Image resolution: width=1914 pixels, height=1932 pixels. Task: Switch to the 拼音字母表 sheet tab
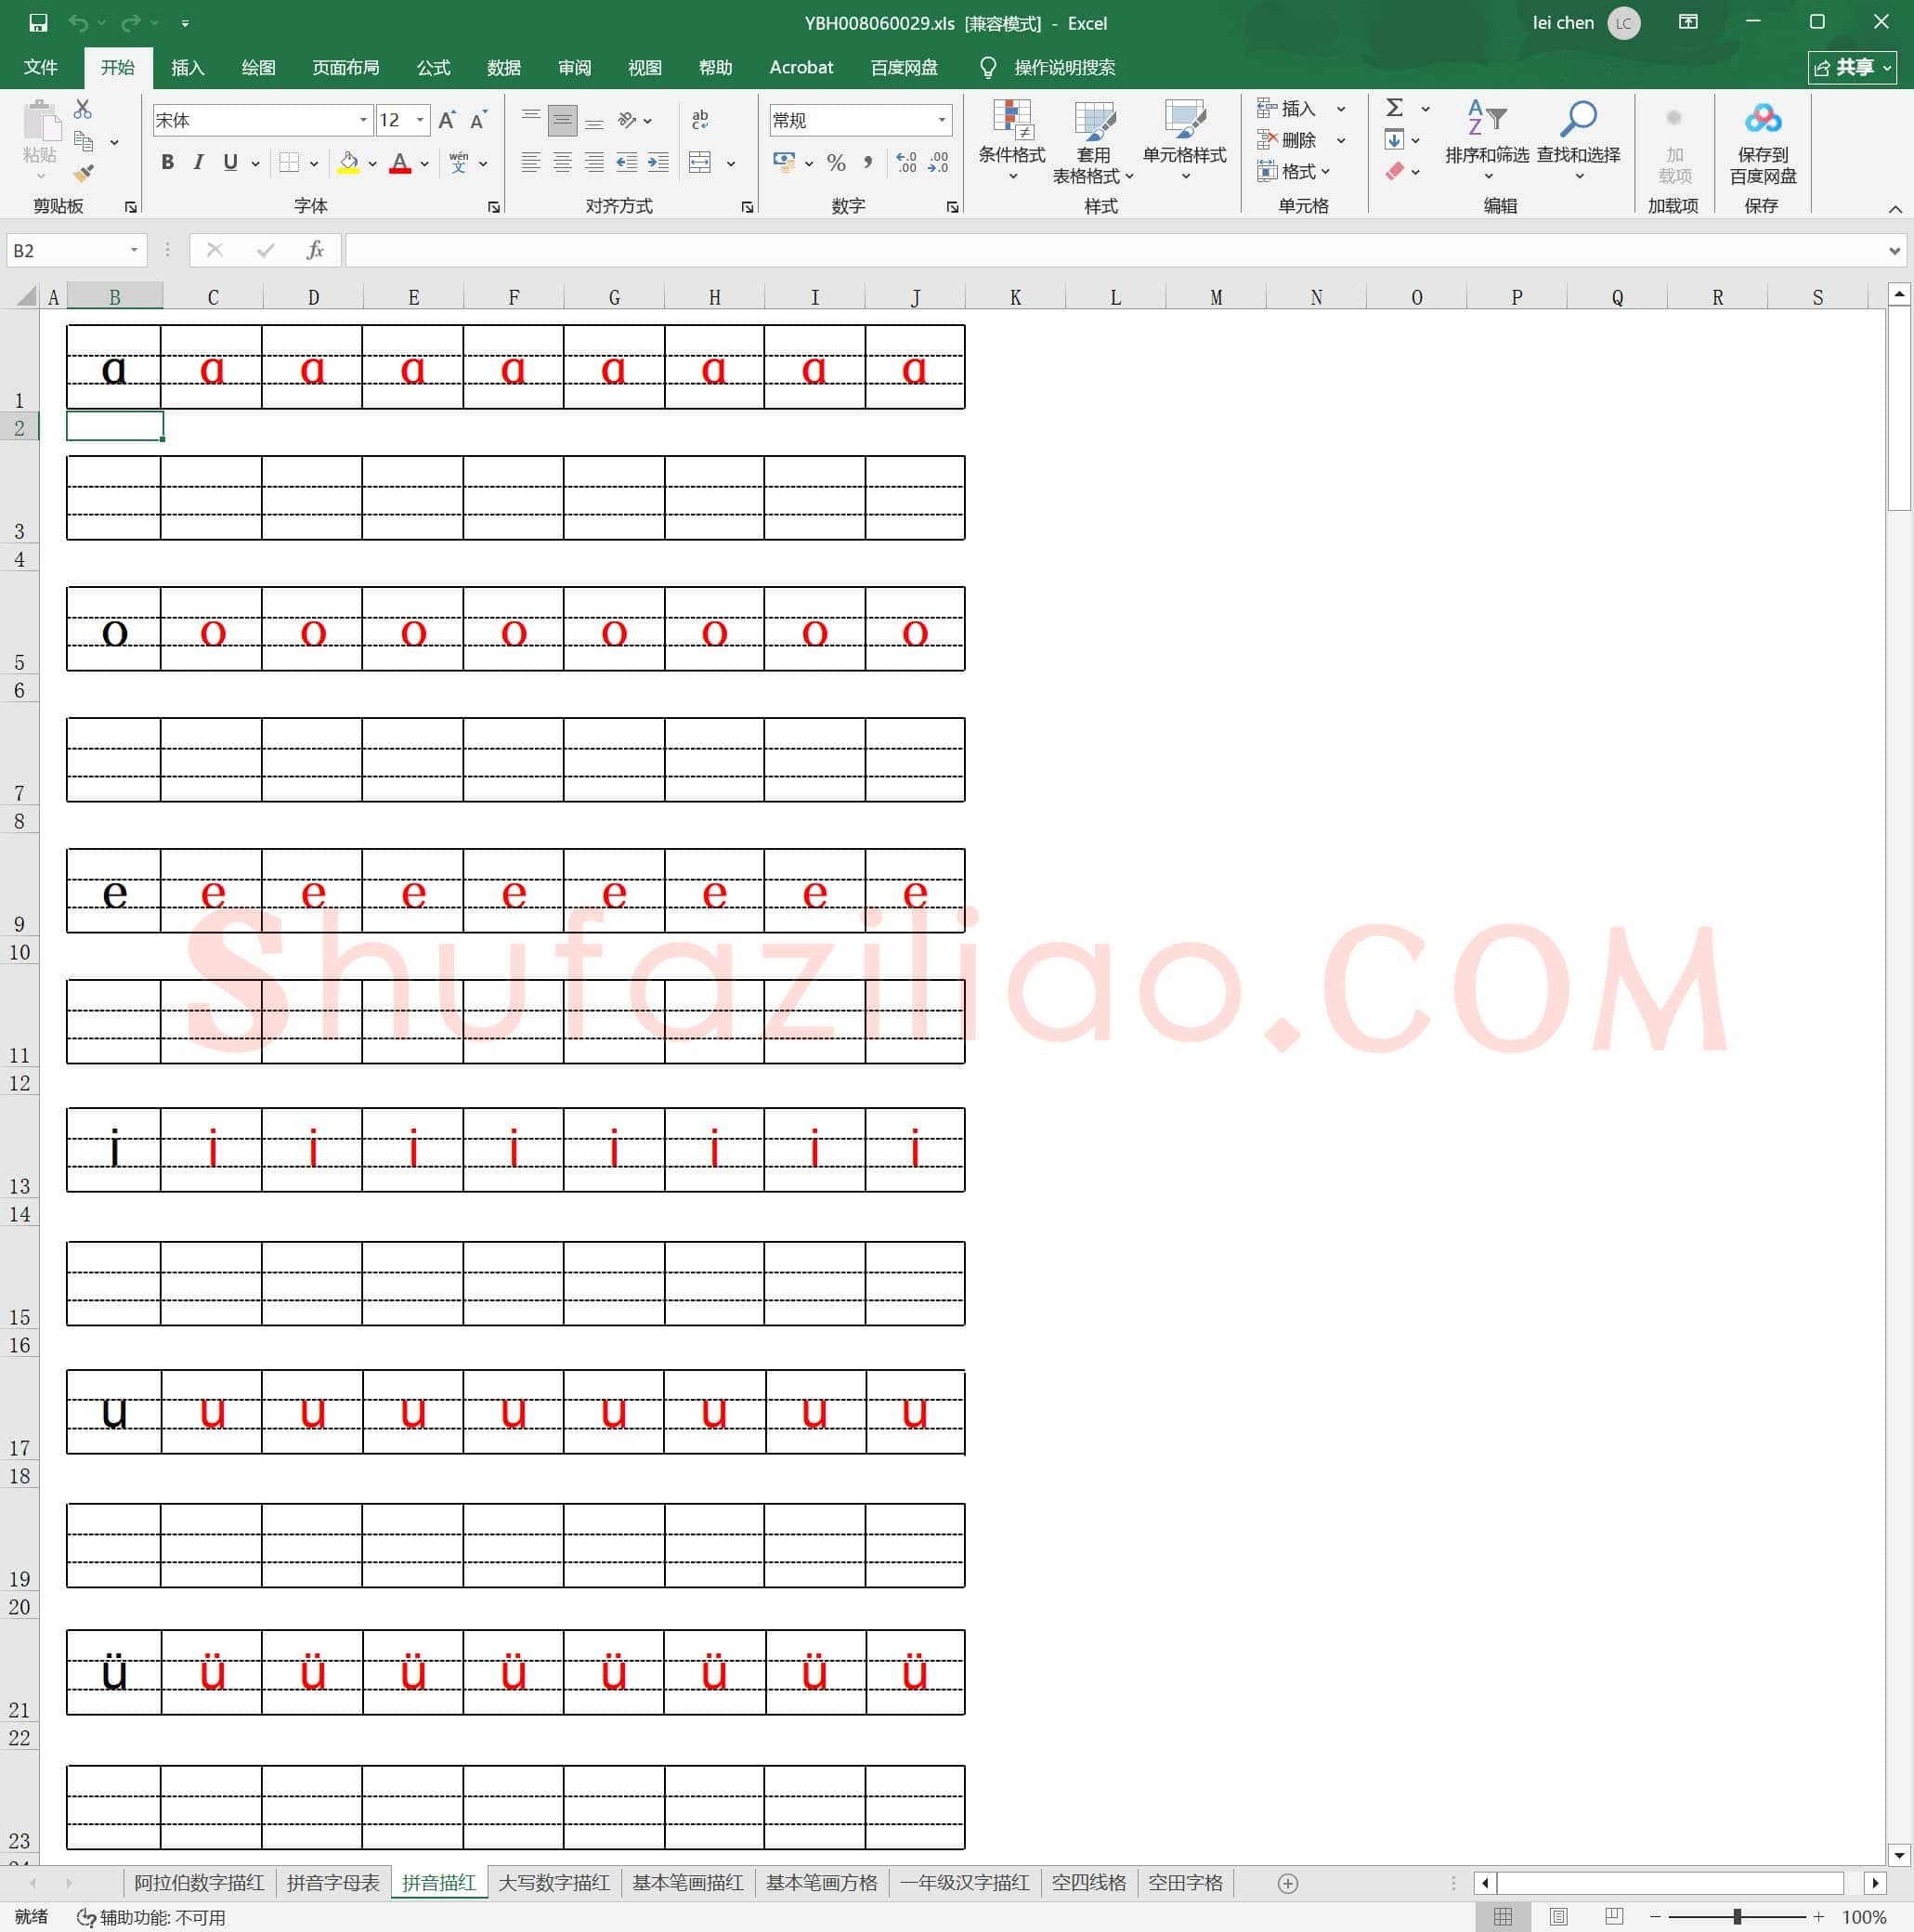333,1883
